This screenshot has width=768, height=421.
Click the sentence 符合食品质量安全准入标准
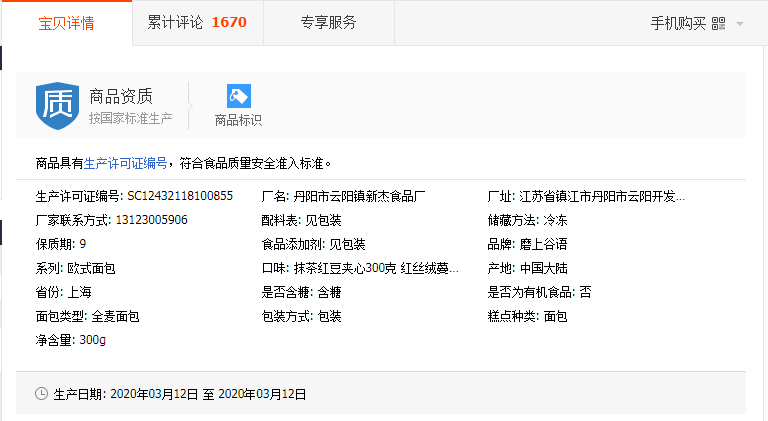252,164
